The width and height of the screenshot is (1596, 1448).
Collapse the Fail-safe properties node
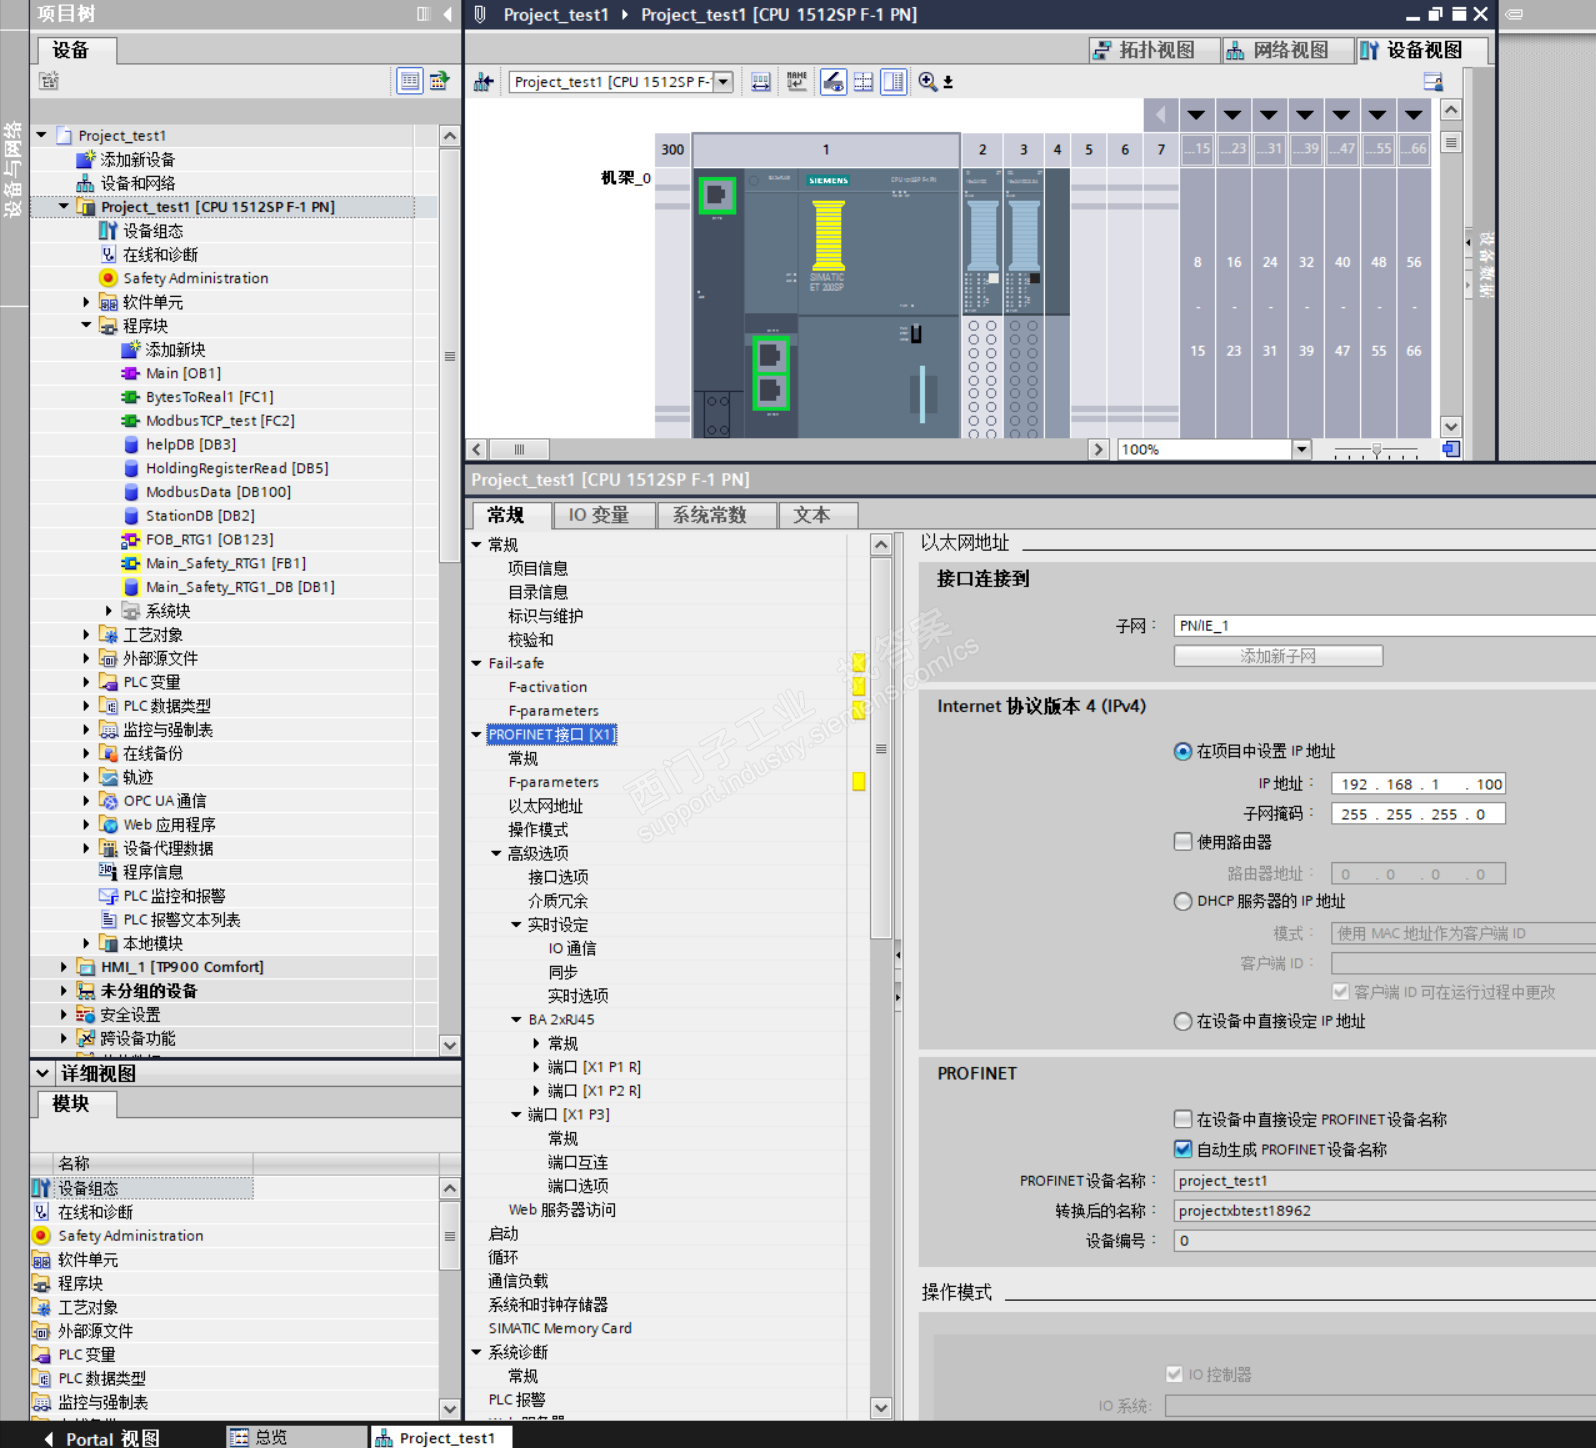tap(477, 663)
